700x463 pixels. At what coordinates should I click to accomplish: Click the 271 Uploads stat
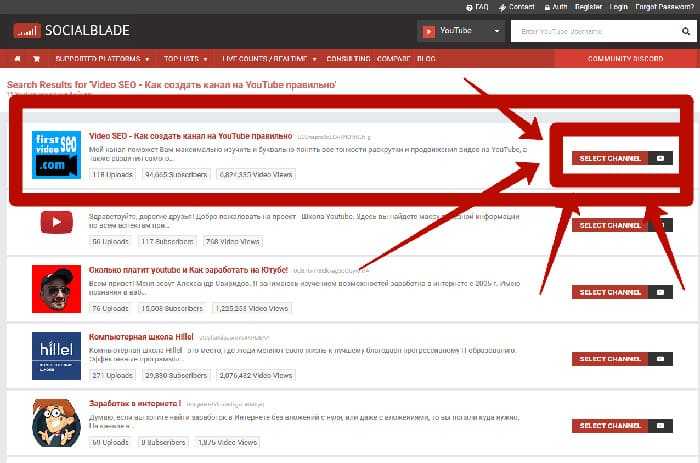pos(112,375)
